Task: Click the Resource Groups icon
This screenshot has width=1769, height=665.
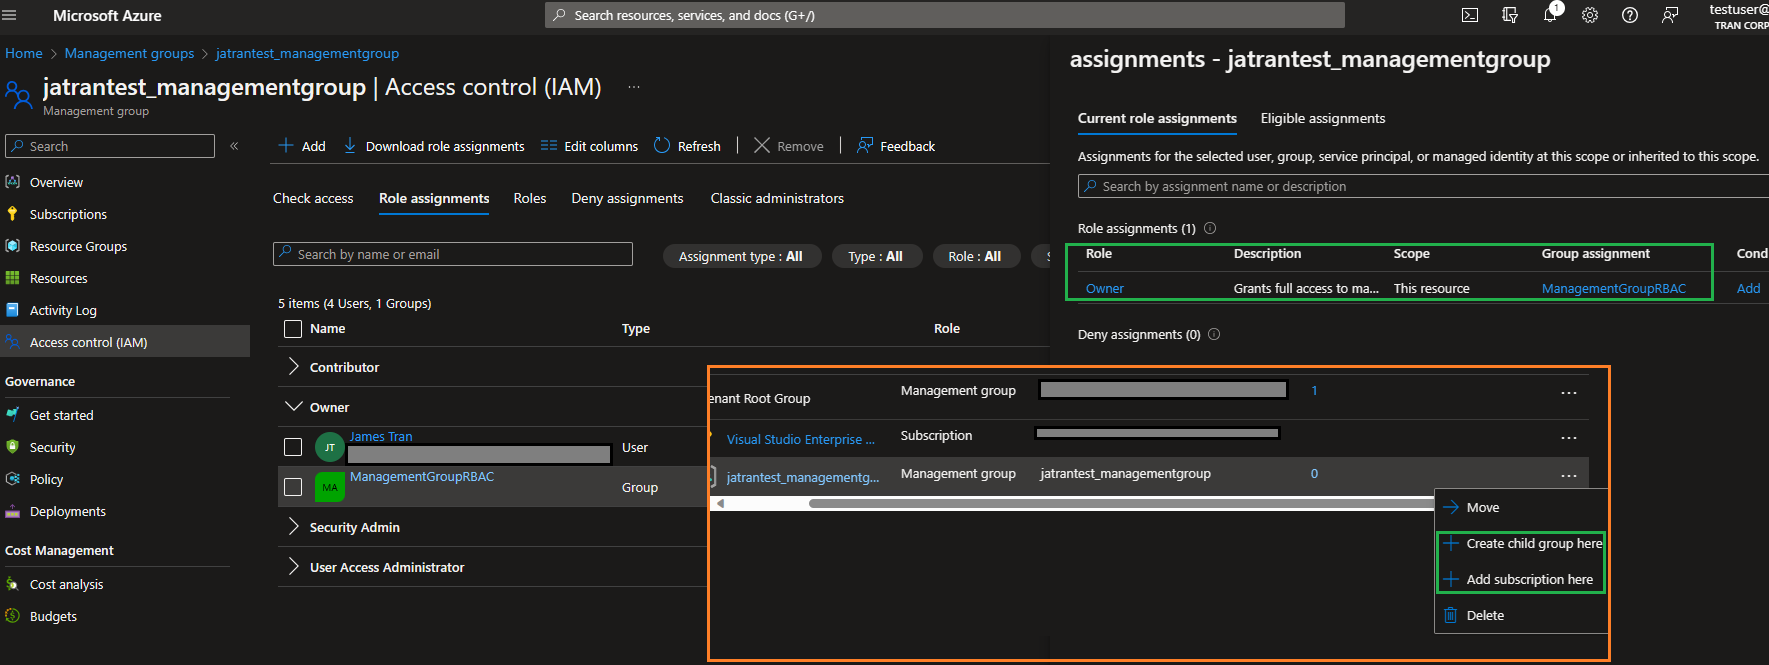Action: [x=13, y=246]
